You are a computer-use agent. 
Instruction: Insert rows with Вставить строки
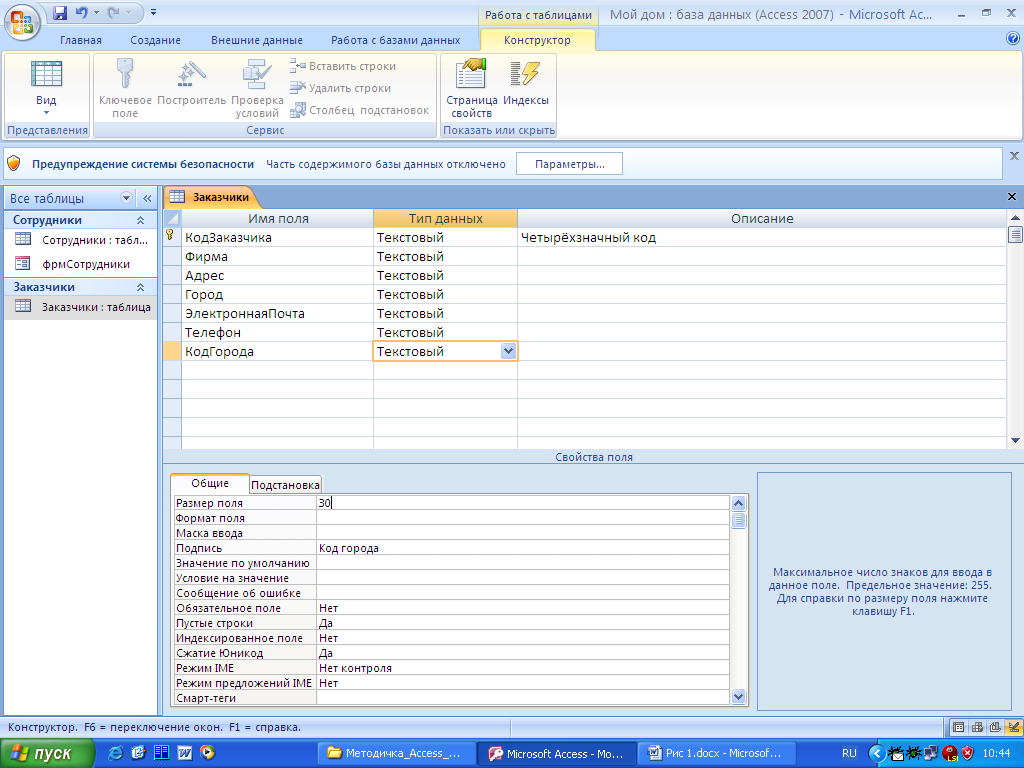[x=344, y=66]
